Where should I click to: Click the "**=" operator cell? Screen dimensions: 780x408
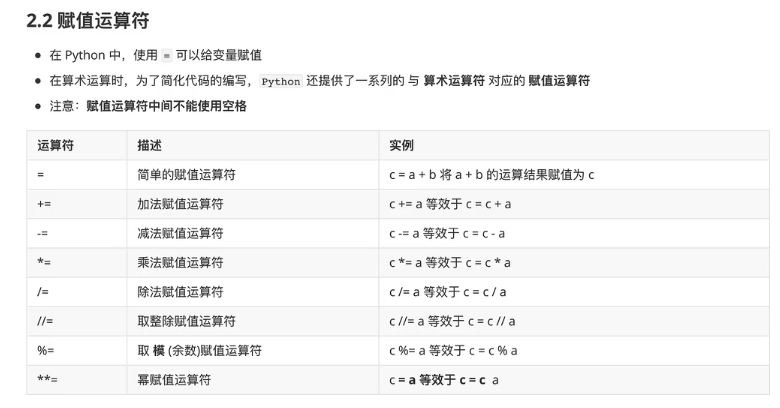coord(47,380)
